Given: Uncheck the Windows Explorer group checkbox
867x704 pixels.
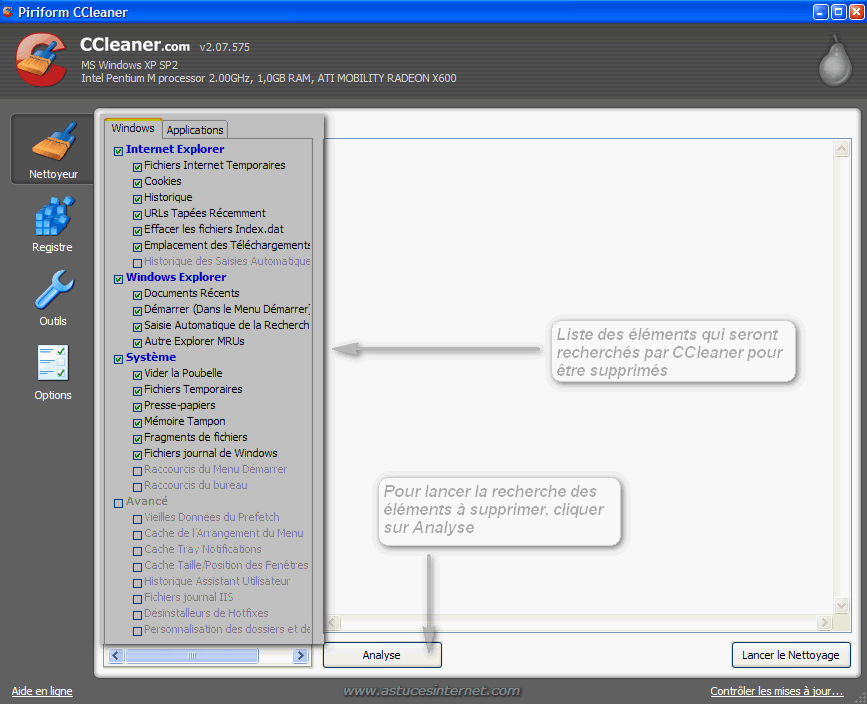Looking at the screenshot, I should [x=118, y=279].
